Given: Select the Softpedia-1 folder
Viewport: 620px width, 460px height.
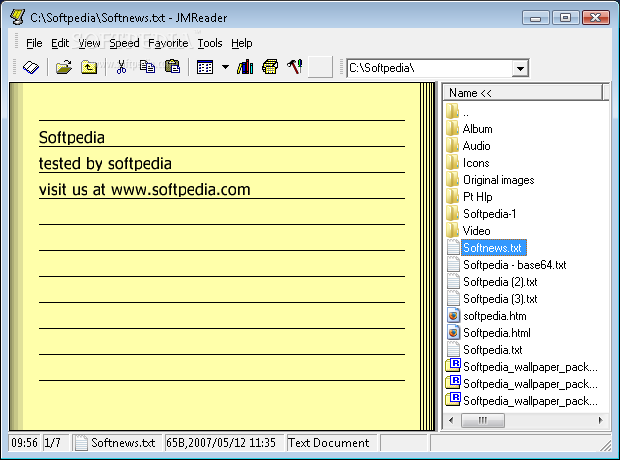Looking at the screenshot, I should click(490, 214).
